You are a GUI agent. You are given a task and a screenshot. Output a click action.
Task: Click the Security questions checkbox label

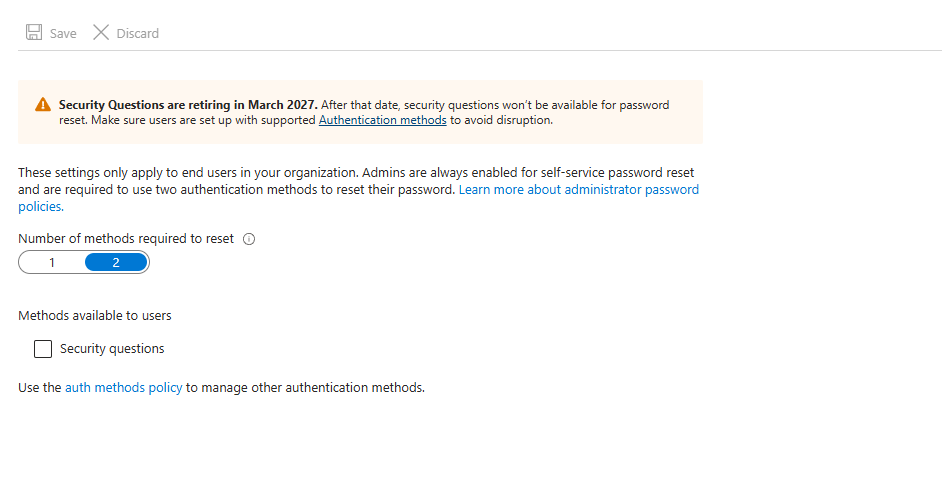[112, 348]
